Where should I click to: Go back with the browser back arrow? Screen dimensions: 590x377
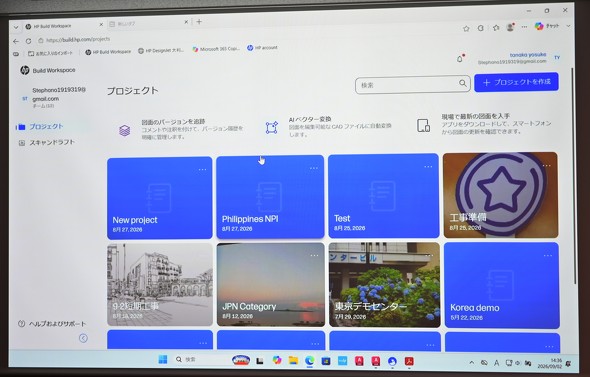[x=16, y=41]
